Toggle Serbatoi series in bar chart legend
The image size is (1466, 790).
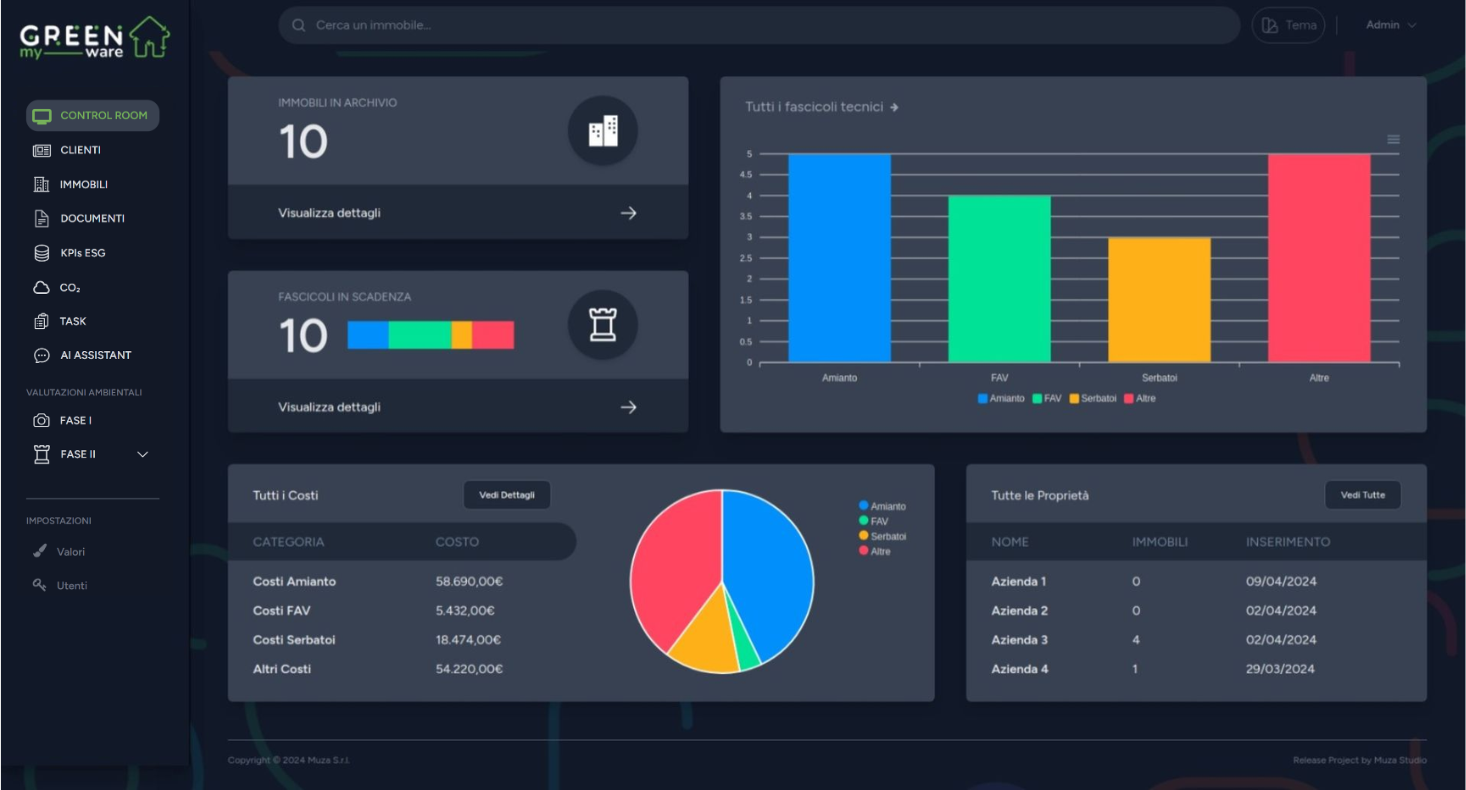(x=1092, y=398)
